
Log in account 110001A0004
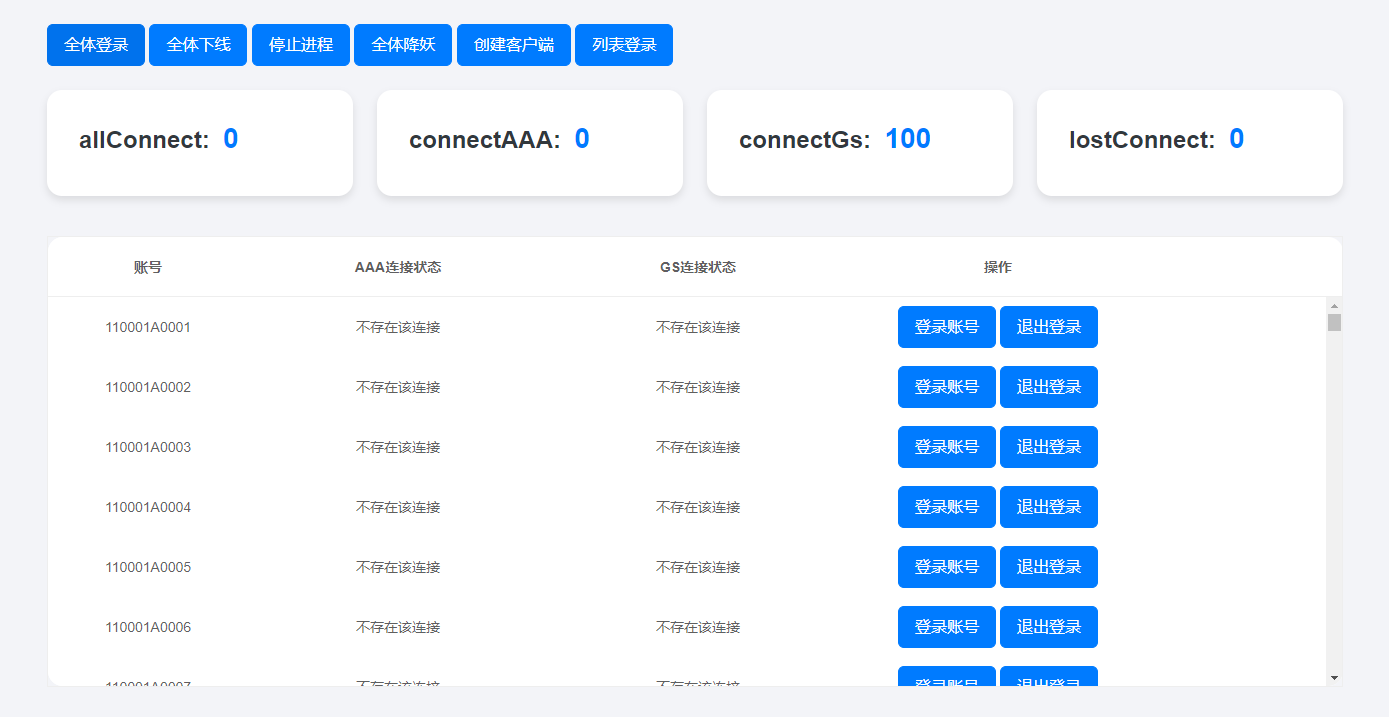point(946,507)
